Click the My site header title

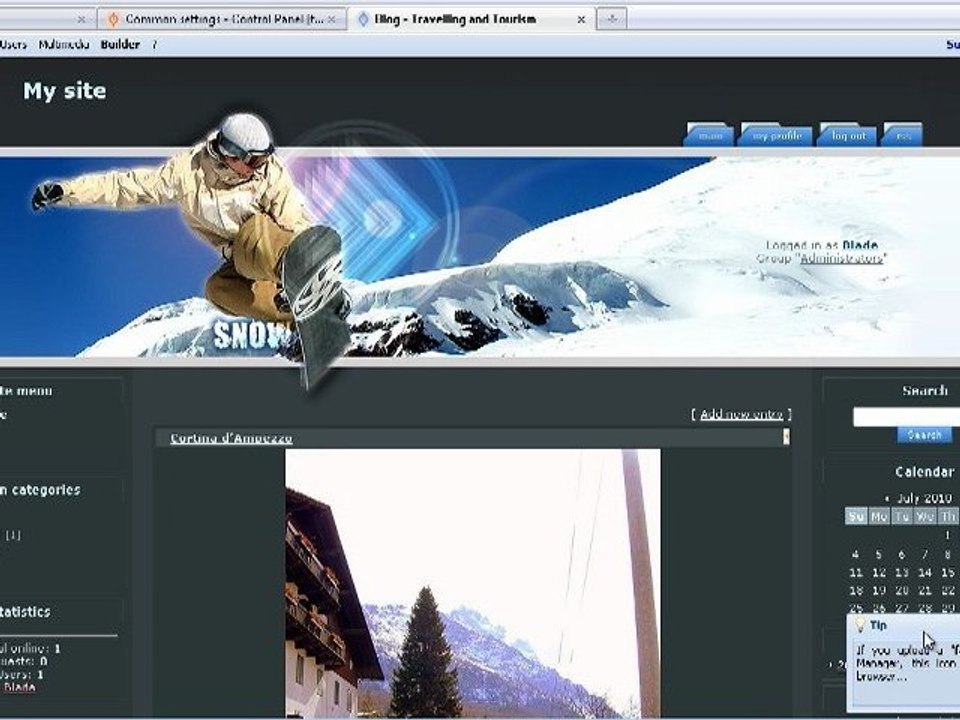coord(65,91)
